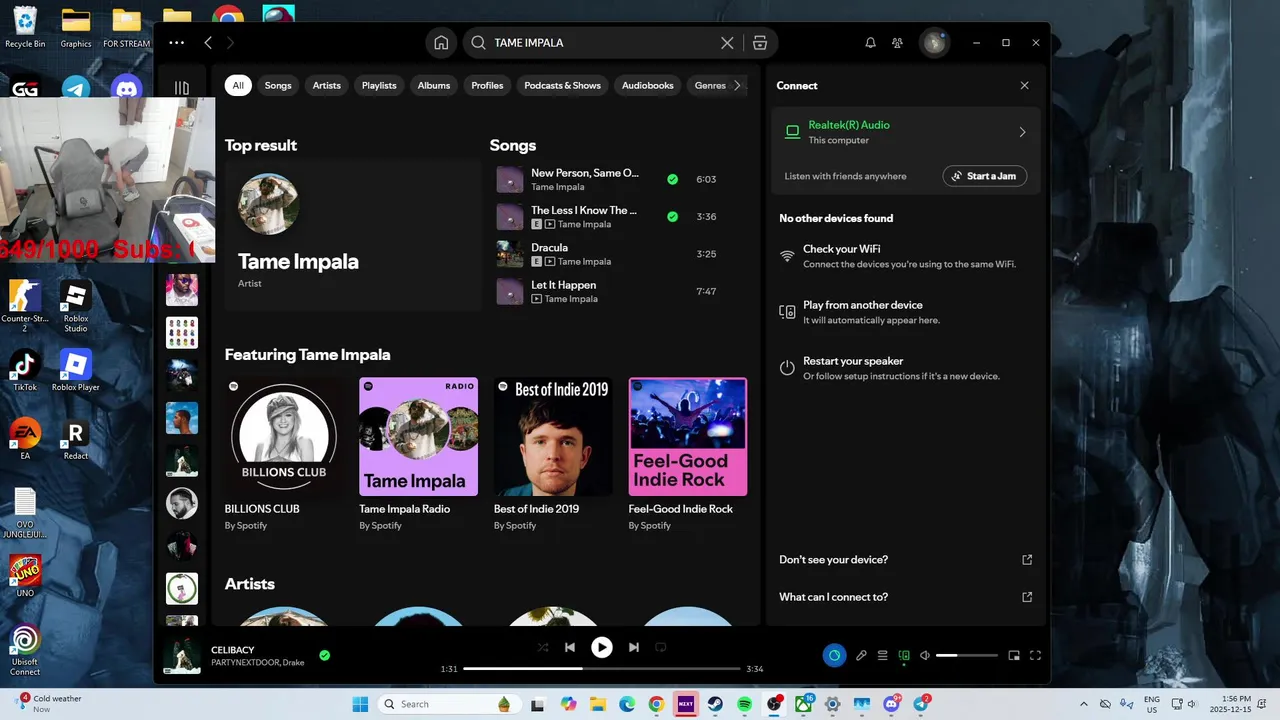Screen dimensions: 1280x720
Task: Open Feel-Good Indie Rock playlist
Action: [687, 436]
